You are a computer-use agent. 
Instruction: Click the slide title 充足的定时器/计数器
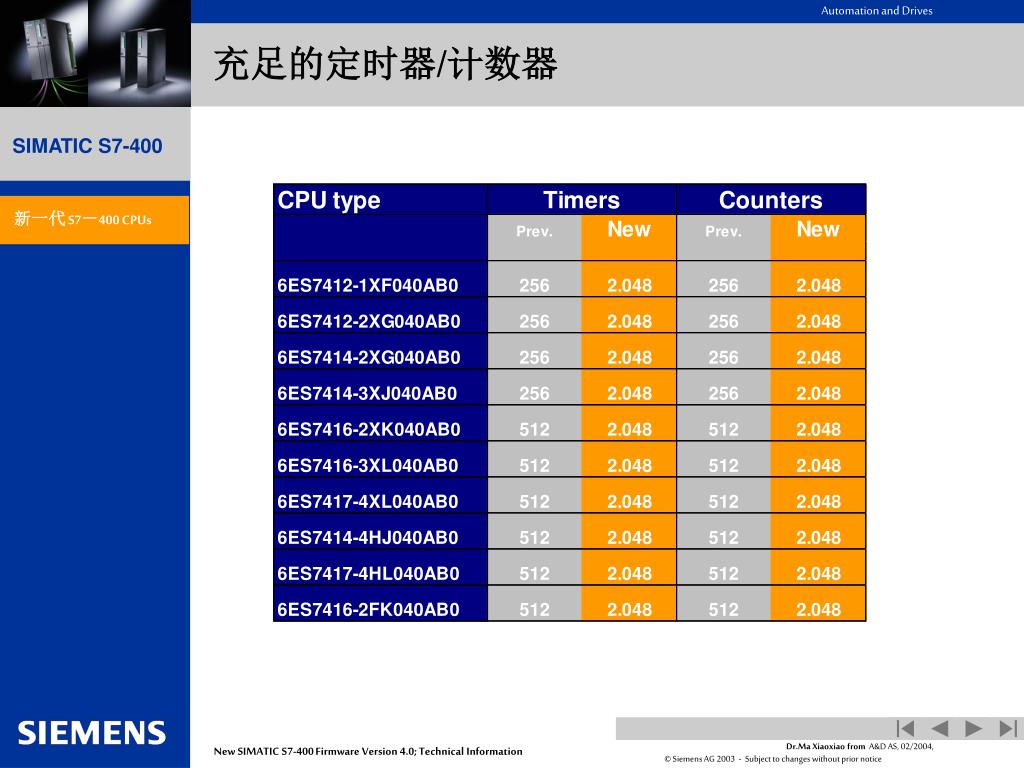385,64
